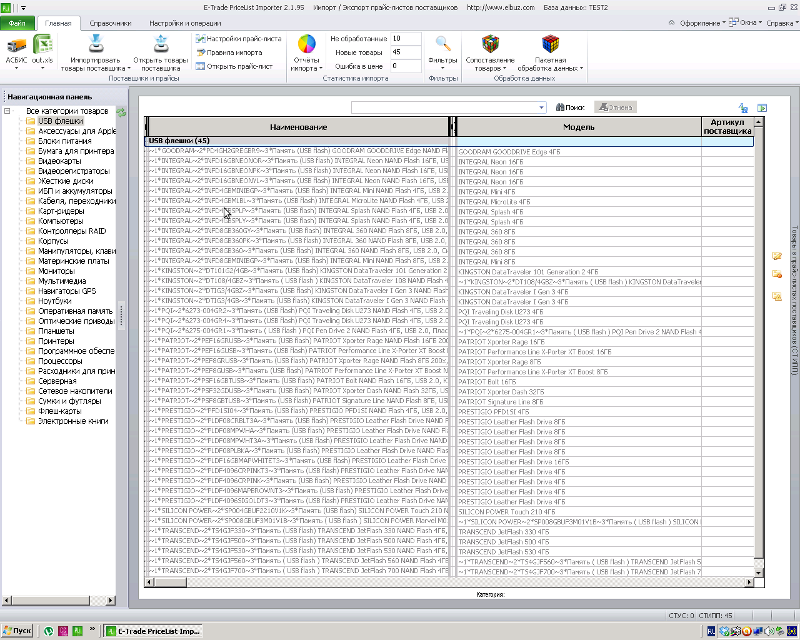Open the Окна dropdown menu

745,23
